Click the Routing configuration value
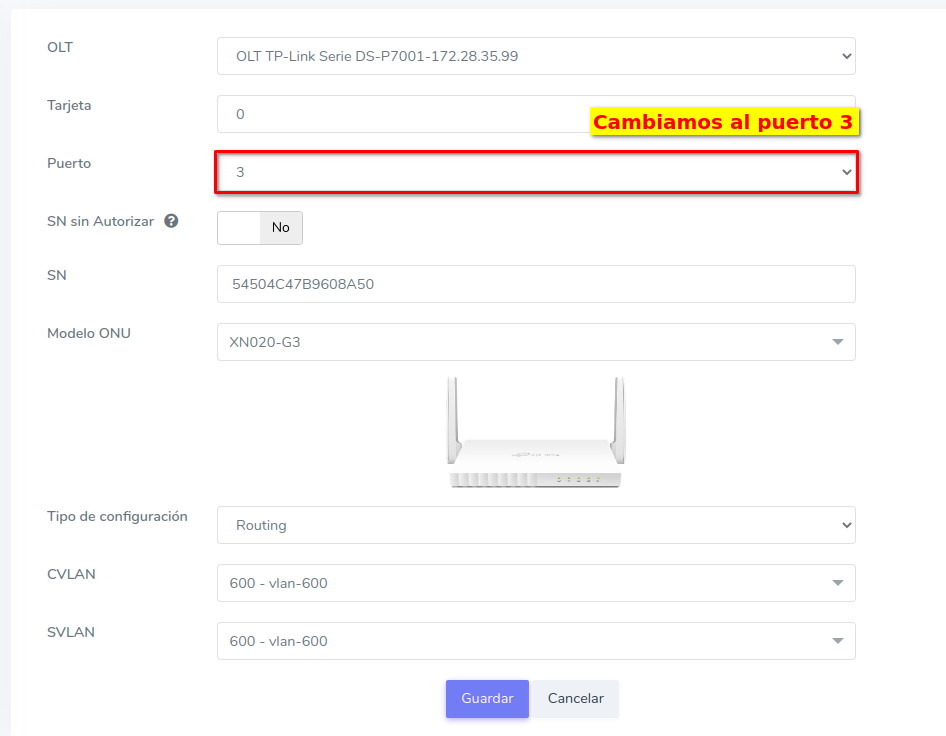The height and width of the screenshot is (736, 946). pyautogui.click(x=261, y=525)
